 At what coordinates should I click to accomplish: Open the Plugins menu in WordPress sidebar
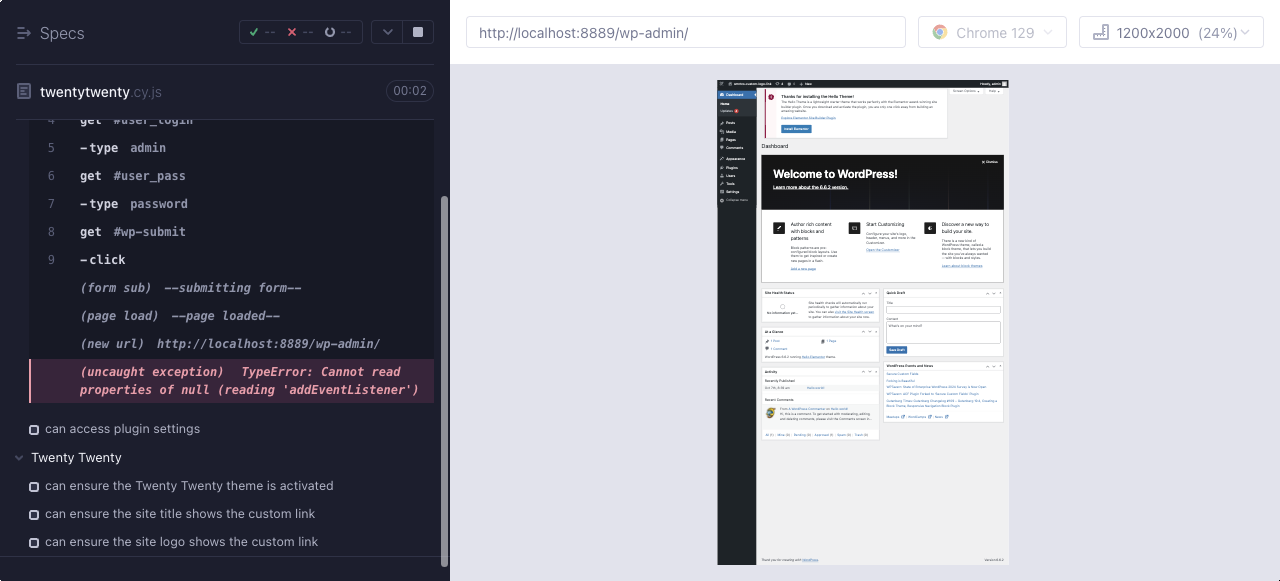[x=732, y=167]
